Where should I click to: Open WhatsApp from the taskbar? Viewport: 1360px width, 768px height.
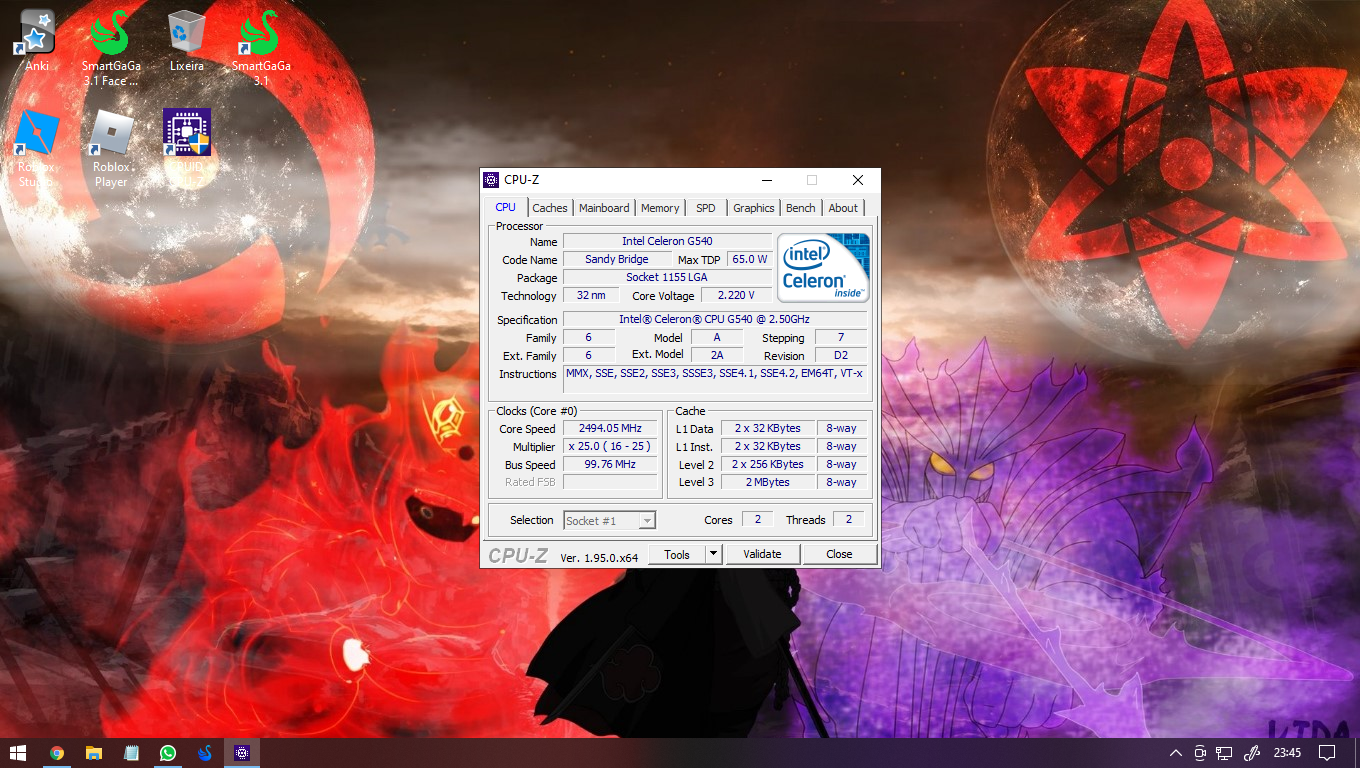(167, 752)
